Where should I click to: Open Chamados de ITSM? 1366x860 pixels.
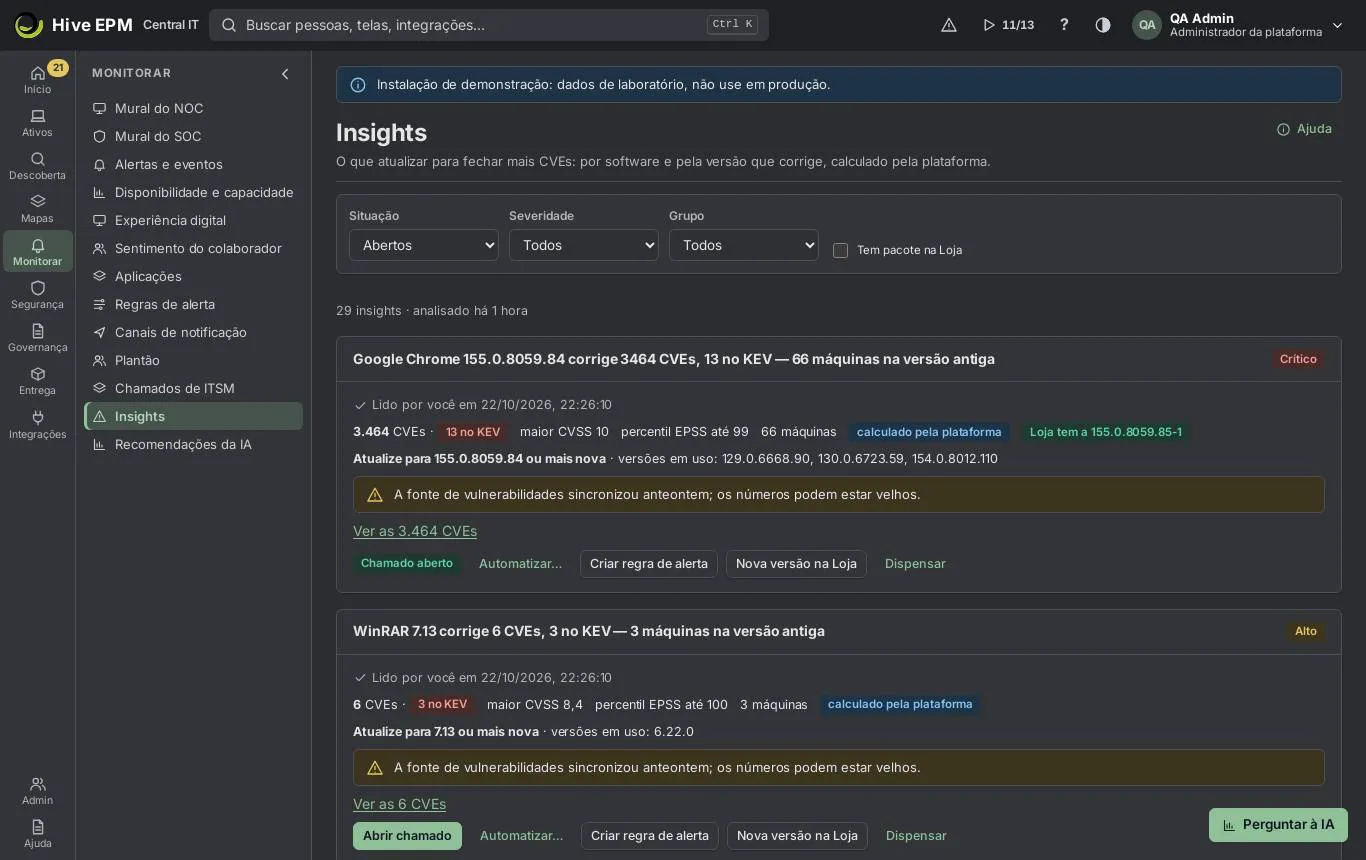[194, 388]
